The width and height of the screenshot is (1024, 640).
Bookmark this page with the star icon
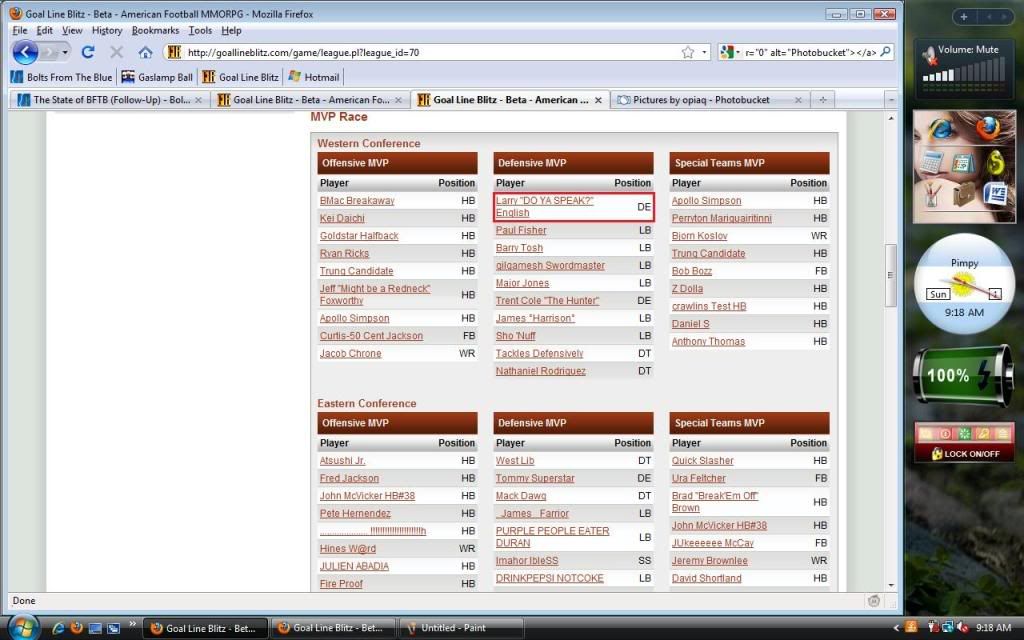click(688, 52)
